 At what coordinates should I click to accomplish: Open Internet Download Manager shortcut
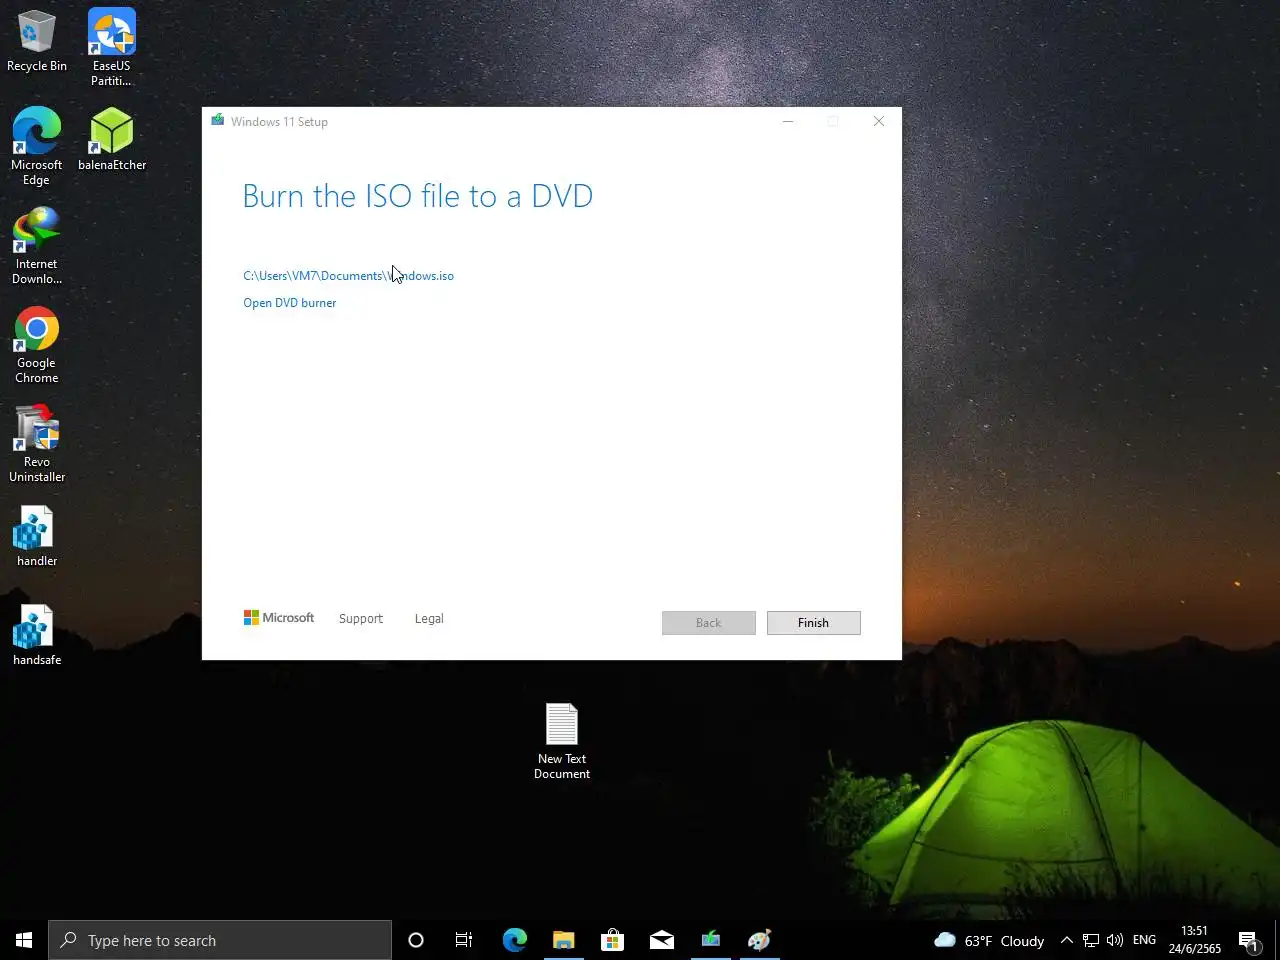[37, 245]
